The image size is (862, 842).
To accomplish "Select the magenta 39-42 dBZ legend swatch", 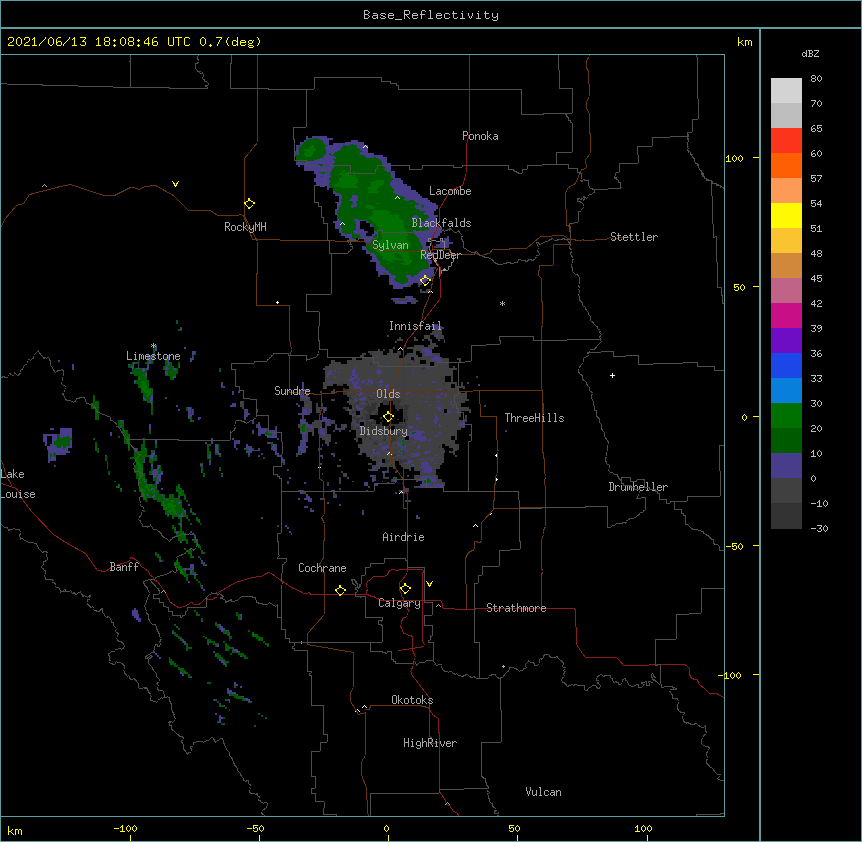I will [786, 315].
